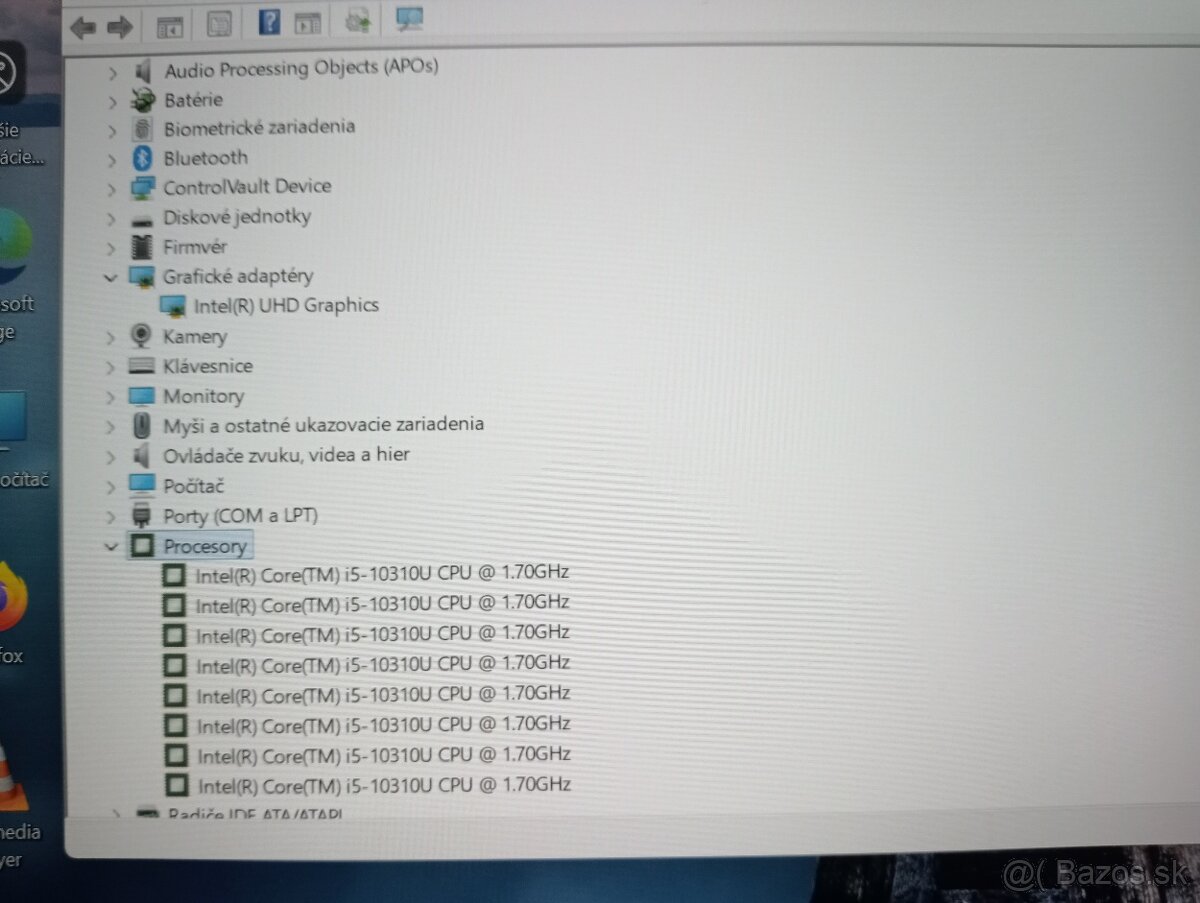
Task: Collapse the Procesory category
Action: pos(110,546)
